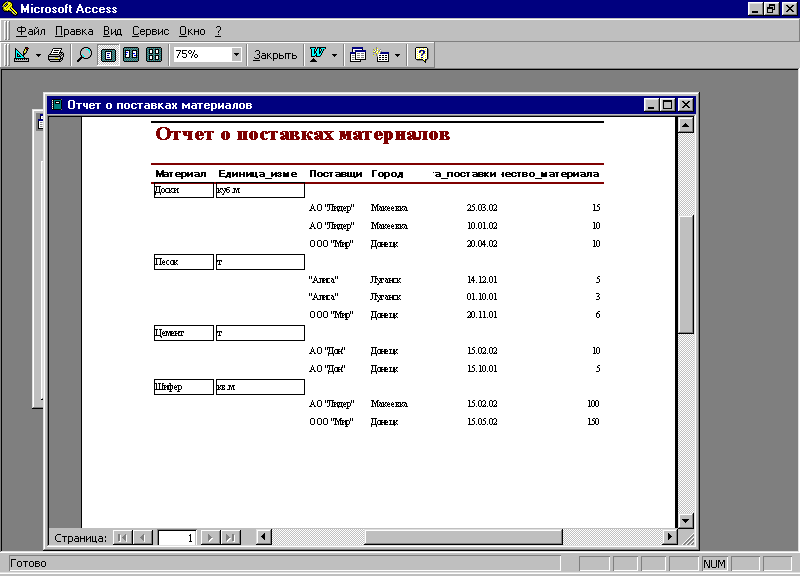Toggle two pages preview mode

click(x=131, y=55)
